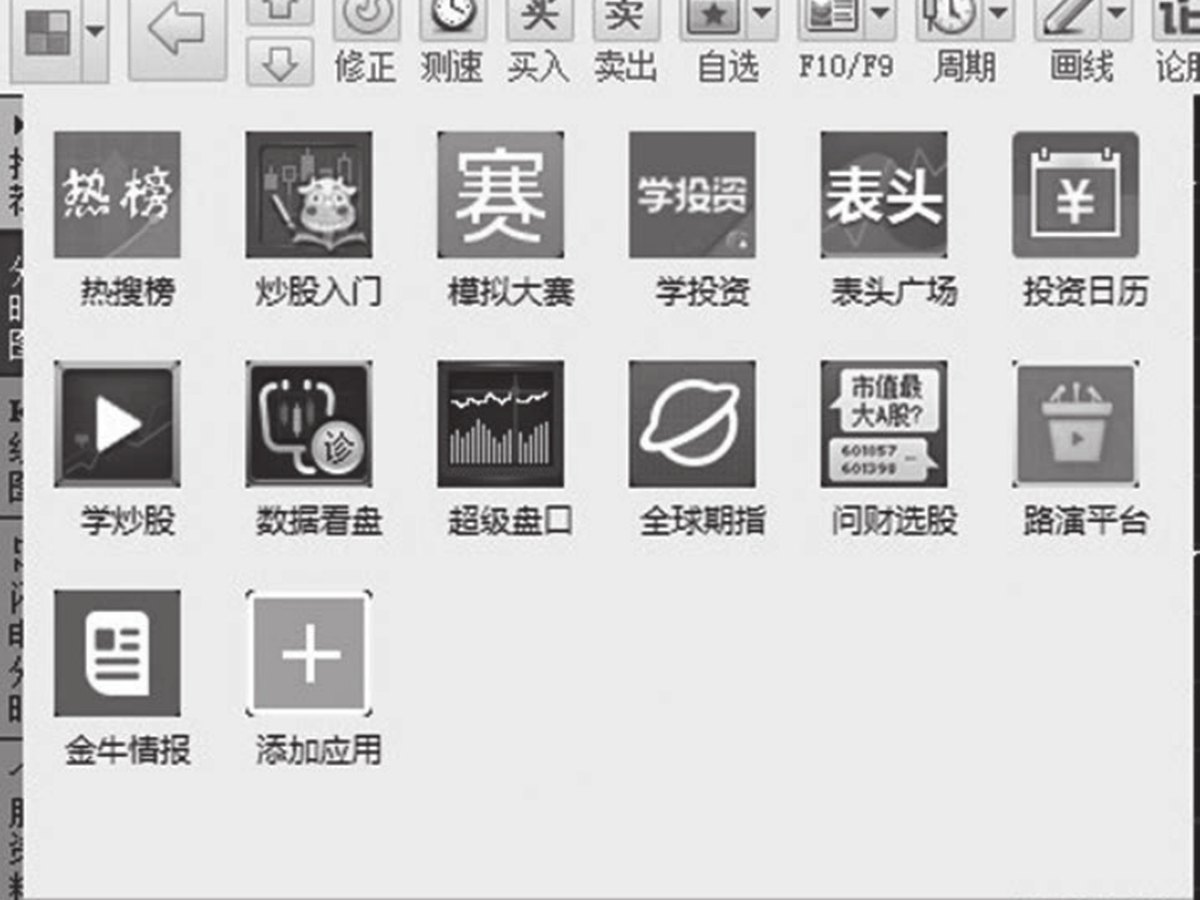
Task: Click the F10/F9 toolbar icon
Action: coord(832,18)
